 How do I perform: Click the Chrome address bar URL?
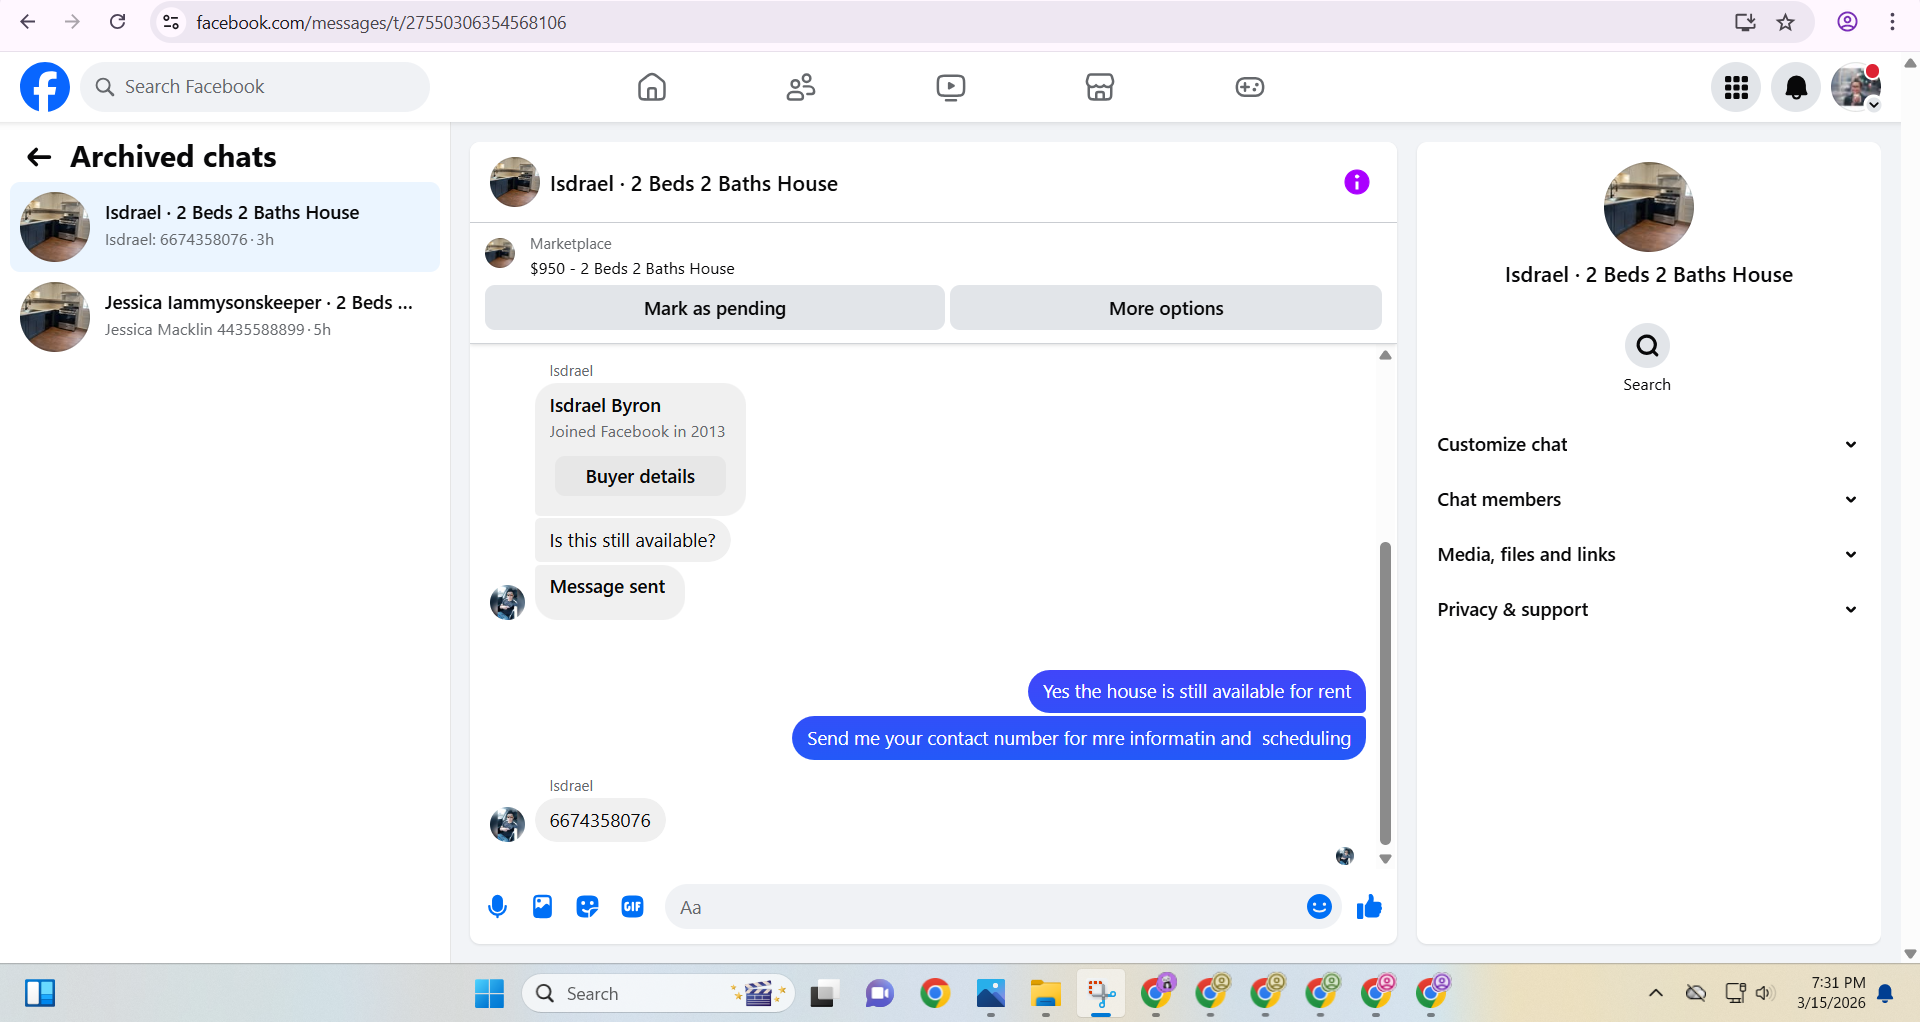381,22
